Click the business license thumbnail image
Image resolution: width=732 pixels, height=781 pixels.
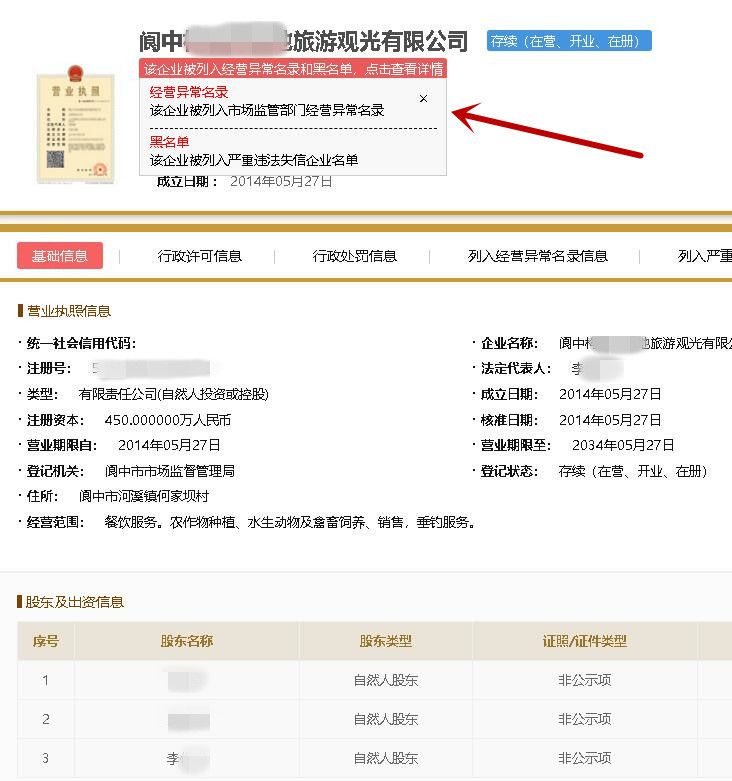(x=75, y=125)
